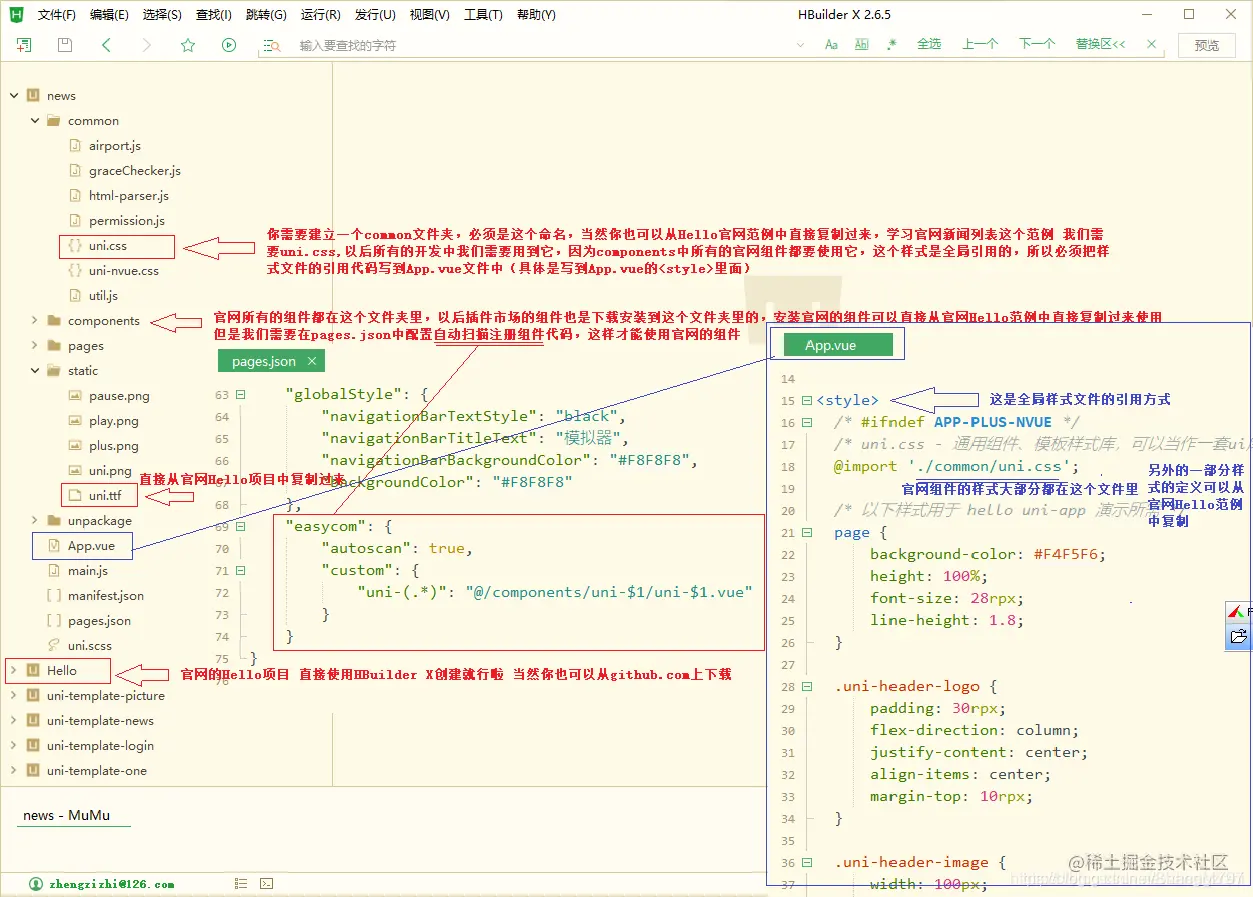Expand the components folder
The width and height of the screenshot is (1253, 897).
[35, 321]
